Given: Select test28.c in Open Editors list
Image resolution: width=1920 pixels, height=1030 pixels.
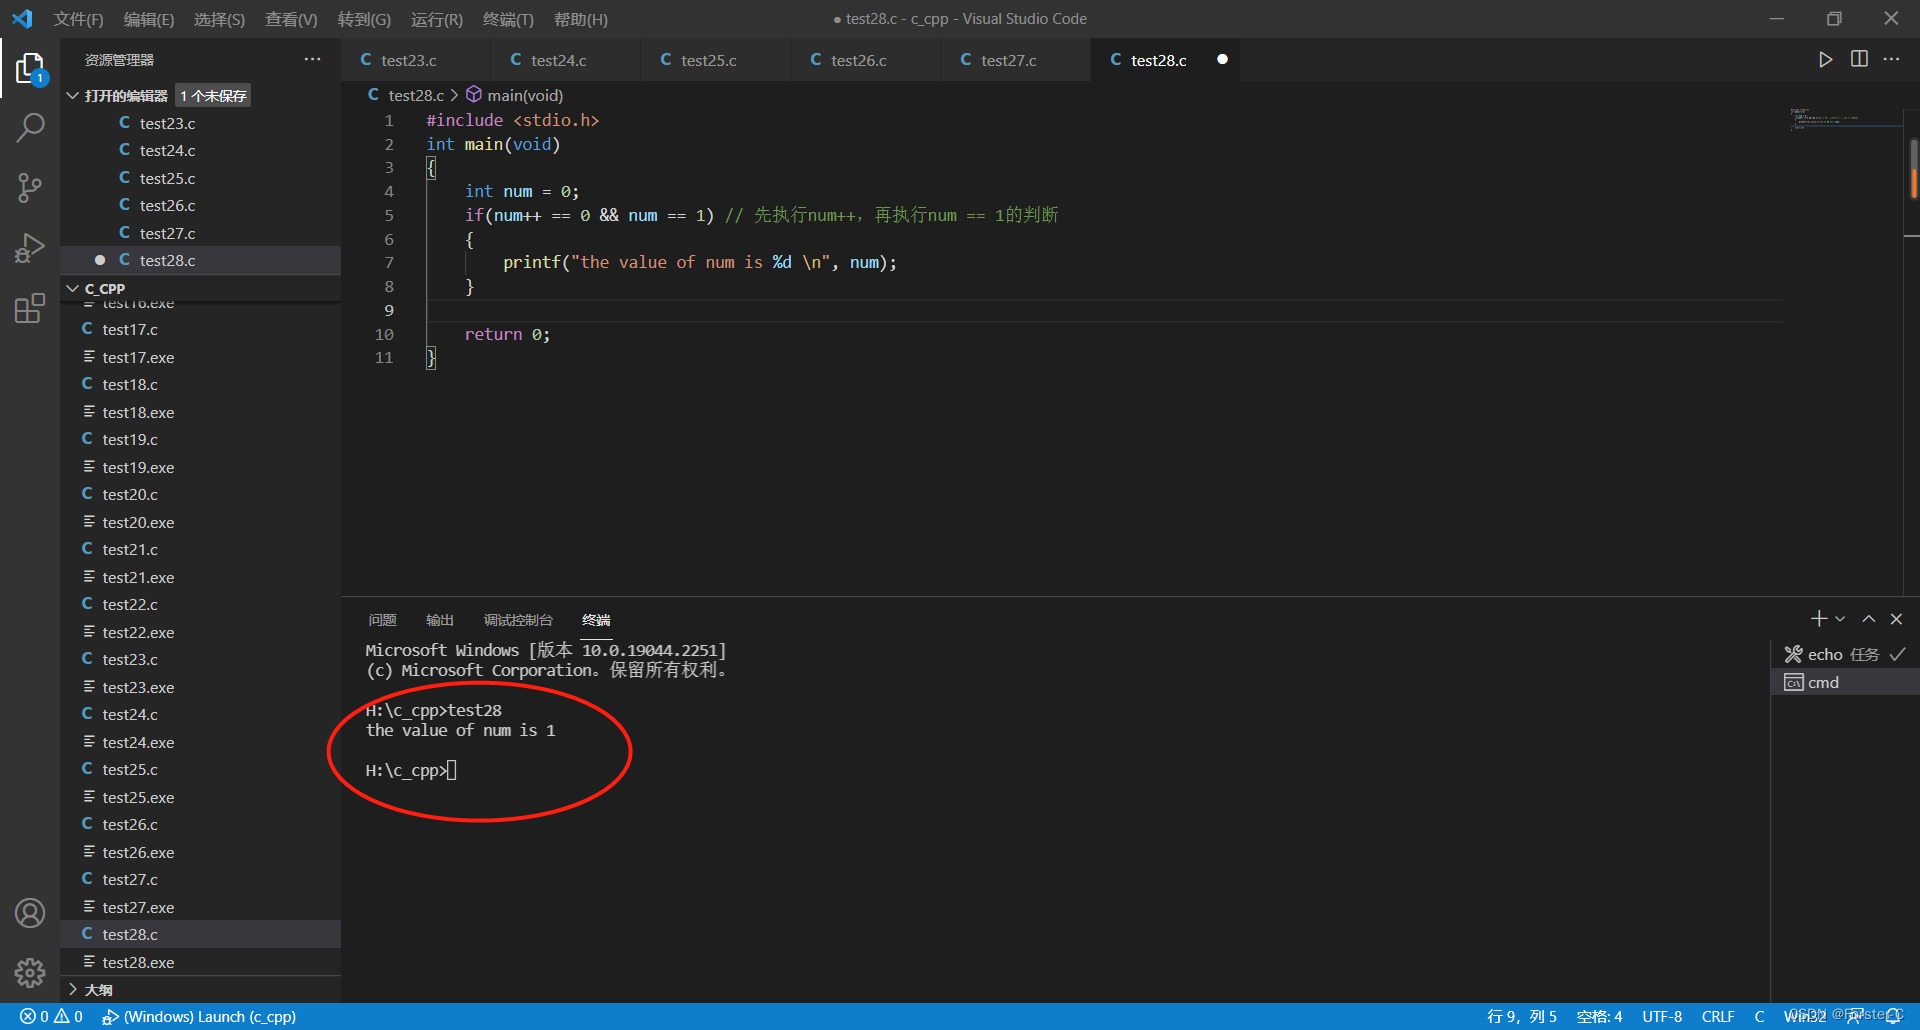Looking at the screenshot, I should pos(200,260).
